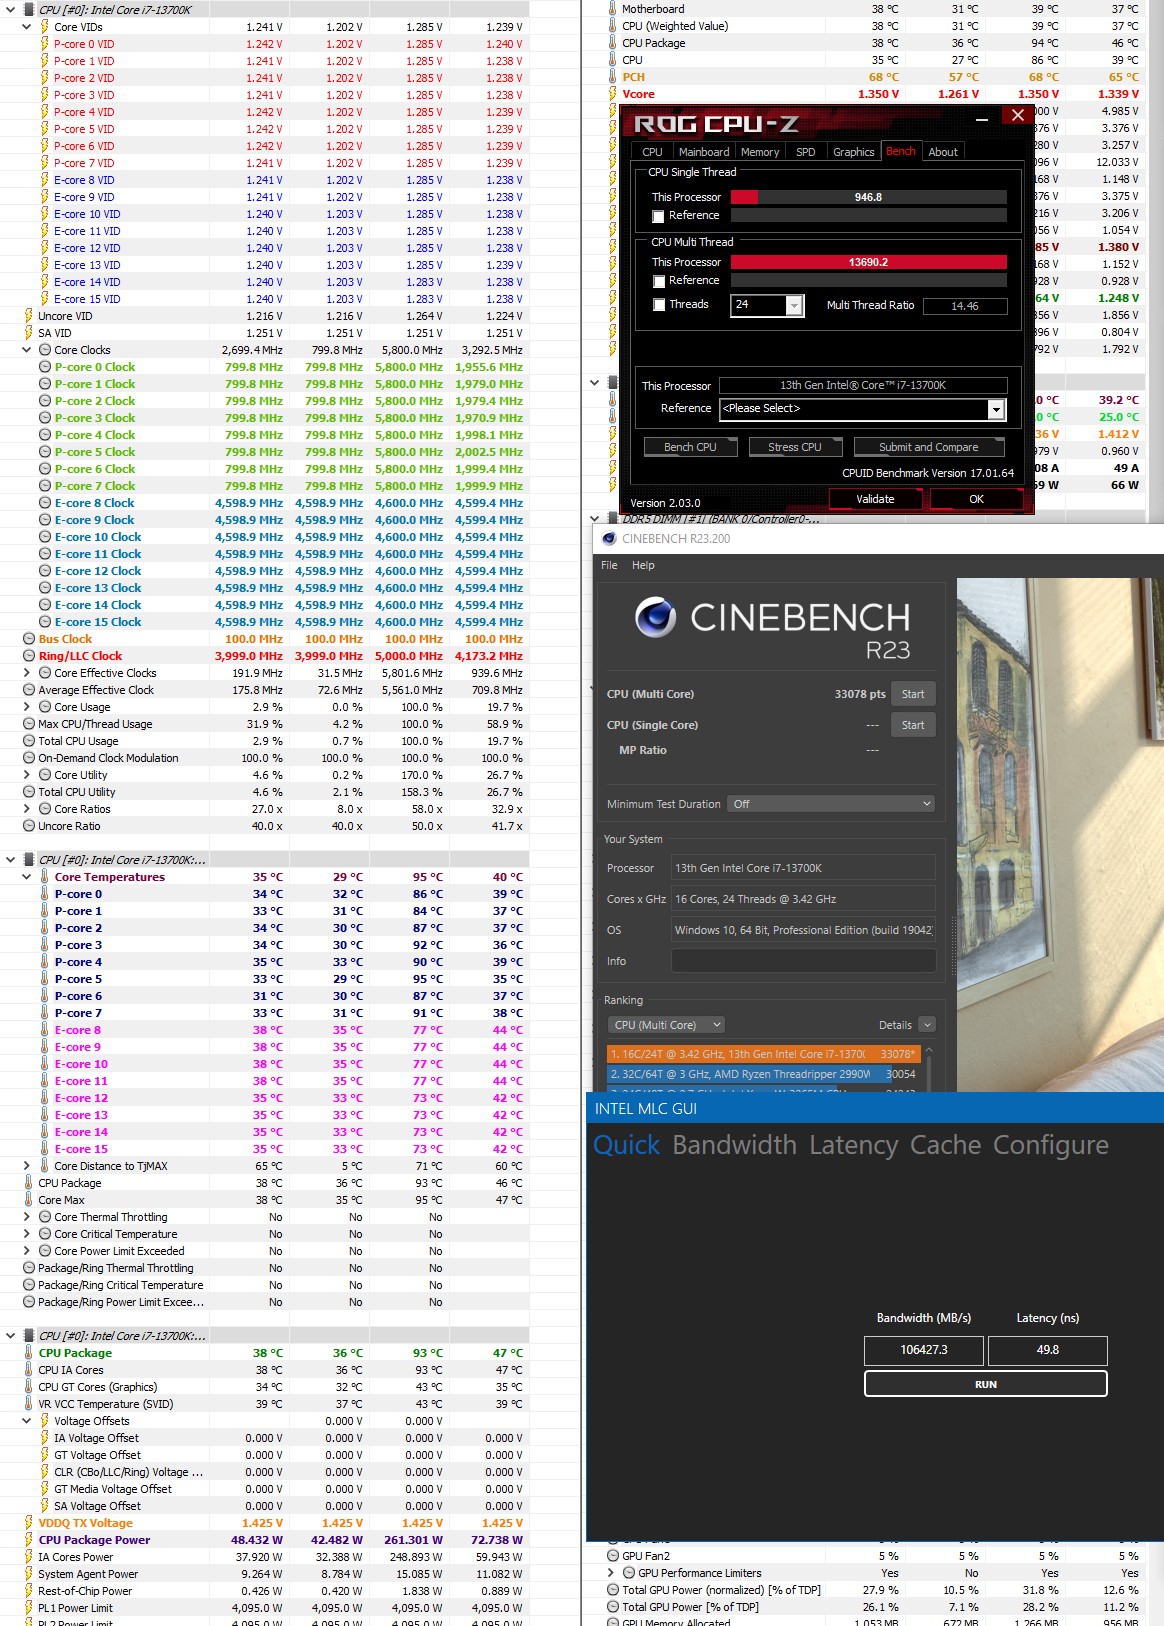The width and height of the screenshot is (1164, 1626).
Task: Click the P-core 0 temperature thermometer icon
Action: click(45, 894)
